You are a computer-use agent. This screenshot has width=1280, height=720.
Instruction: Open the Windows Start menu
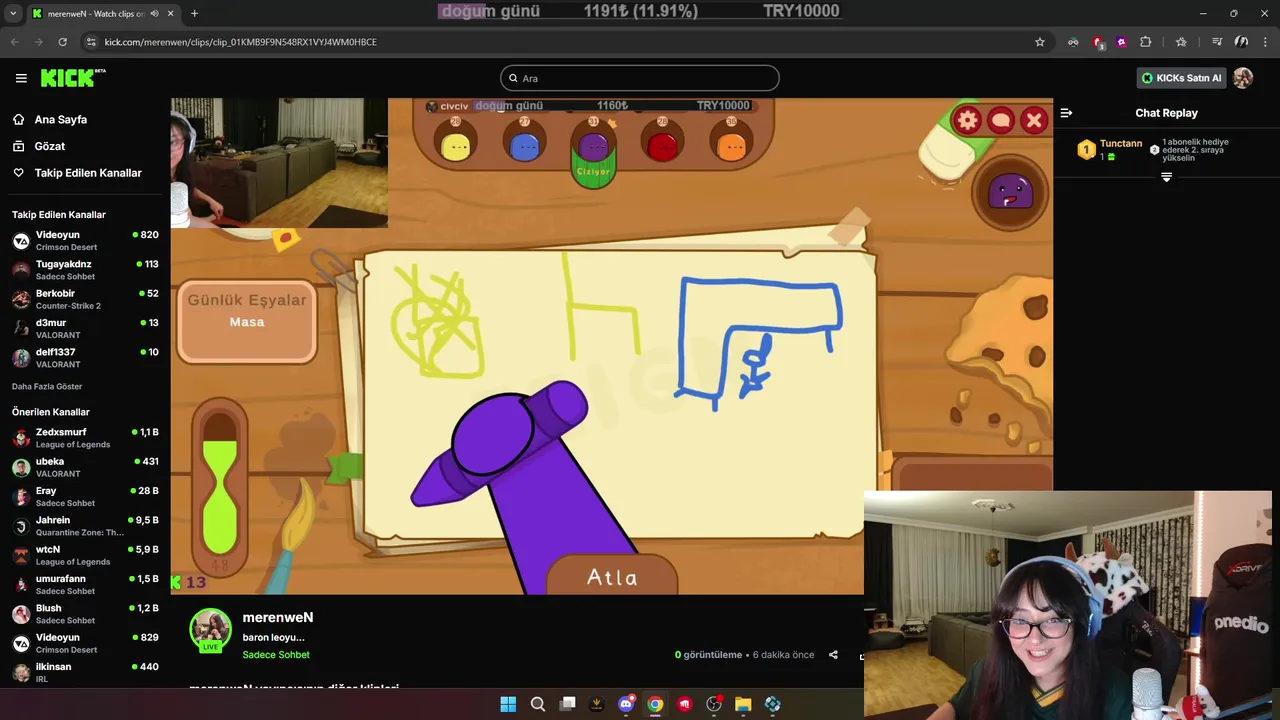tap(508, 704)
